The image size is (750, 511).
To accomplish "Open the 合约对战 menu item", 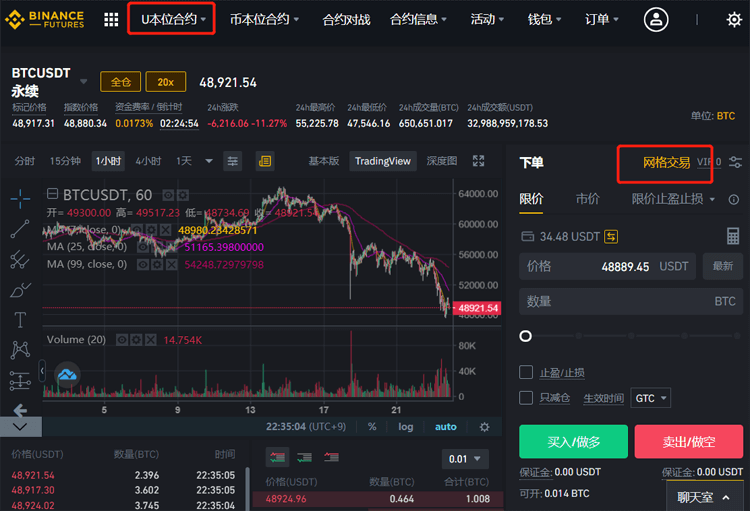I will [x=346, y=20].
